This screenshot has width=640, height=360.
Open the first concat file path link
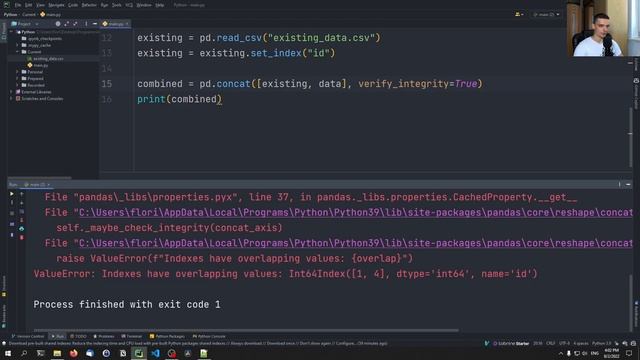point(355,213)
